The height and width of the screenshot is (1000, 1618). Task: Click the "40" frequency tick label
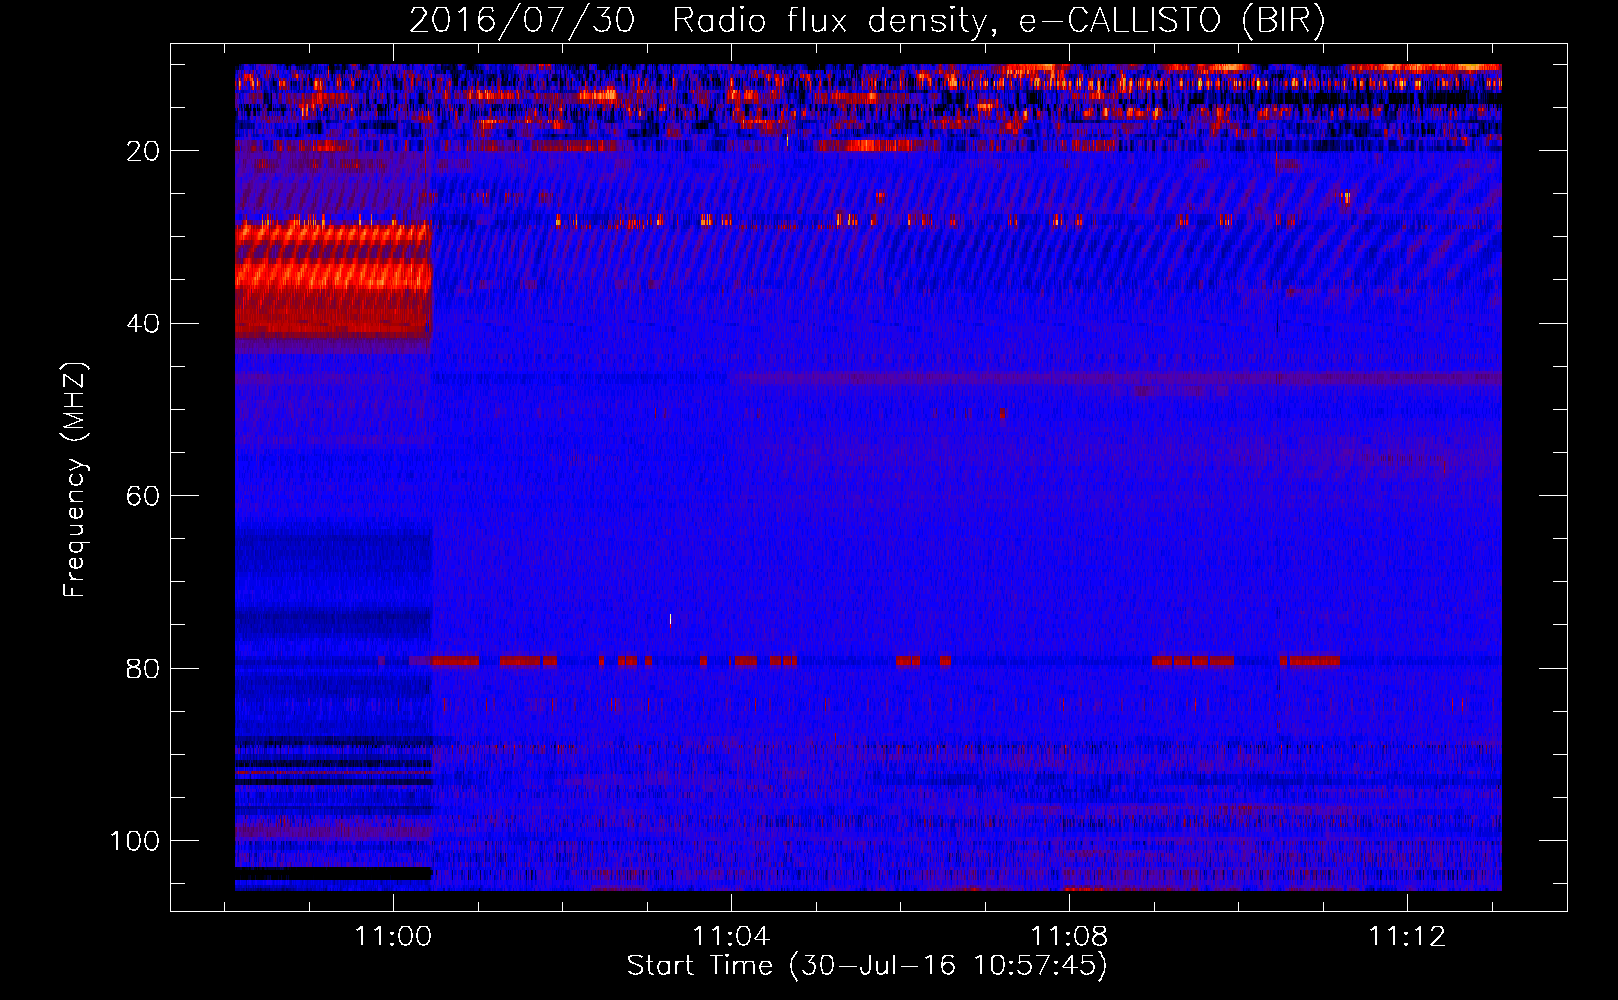144,324
